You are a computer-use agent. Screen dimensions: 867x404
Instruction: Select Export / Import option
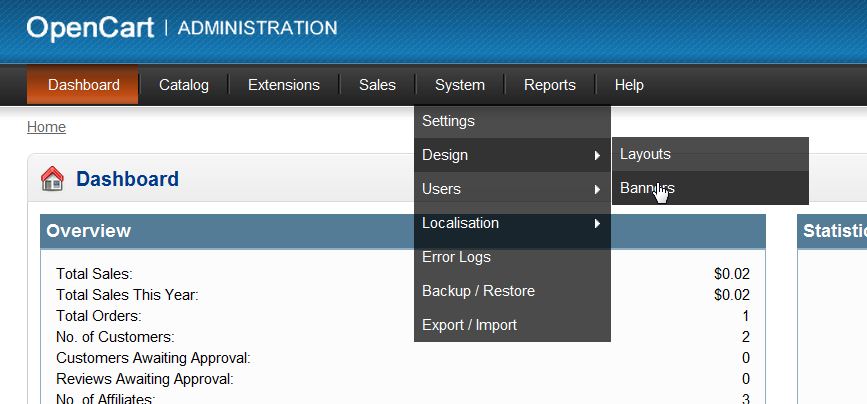(469, 325)
